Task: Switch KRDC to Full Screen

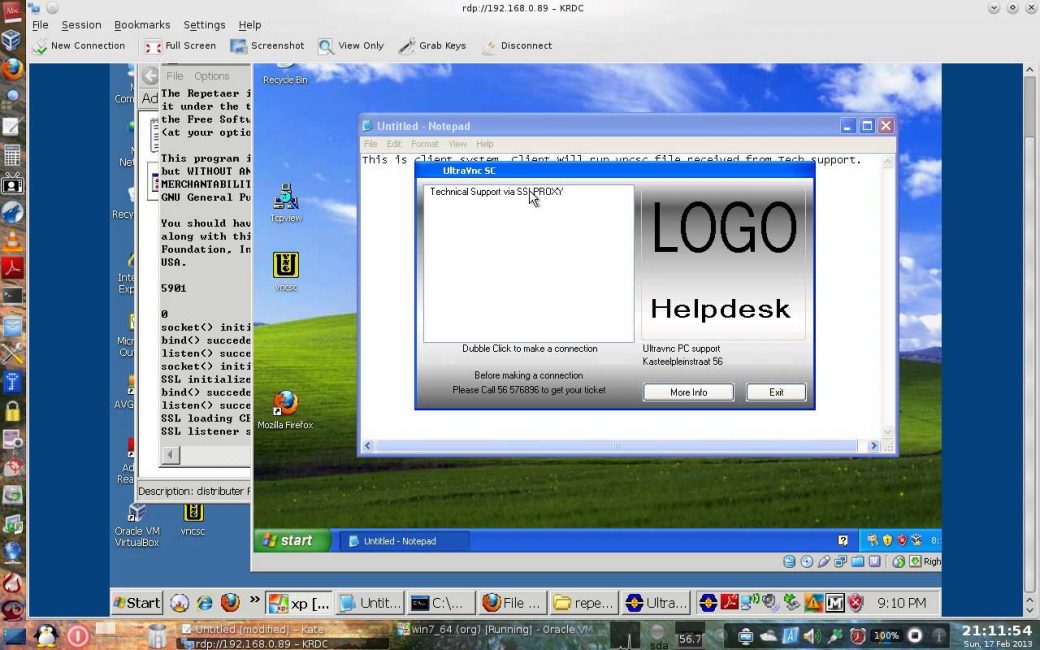Action: point(180,46)
